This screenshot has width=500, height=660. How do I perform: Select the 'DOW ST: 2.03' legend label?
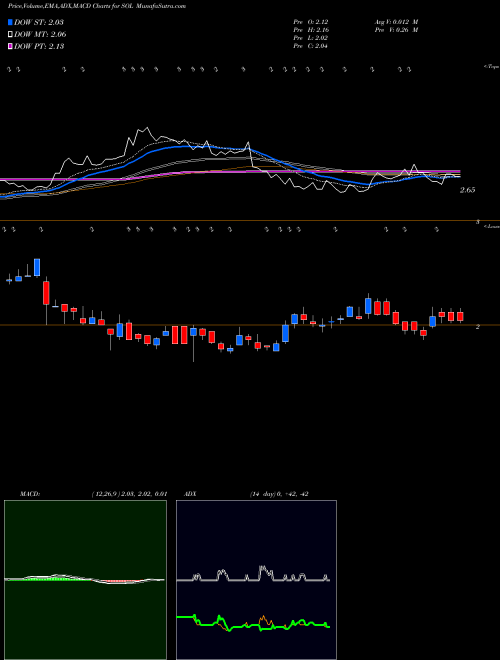(39, 22)
